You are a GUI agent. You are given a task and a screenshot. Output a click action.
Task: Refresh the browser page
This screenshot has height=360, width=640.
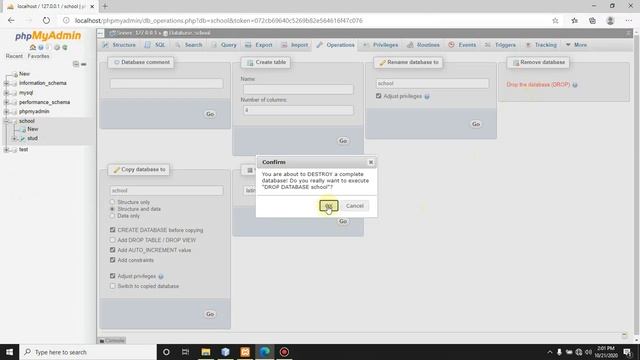click(46, 20)
